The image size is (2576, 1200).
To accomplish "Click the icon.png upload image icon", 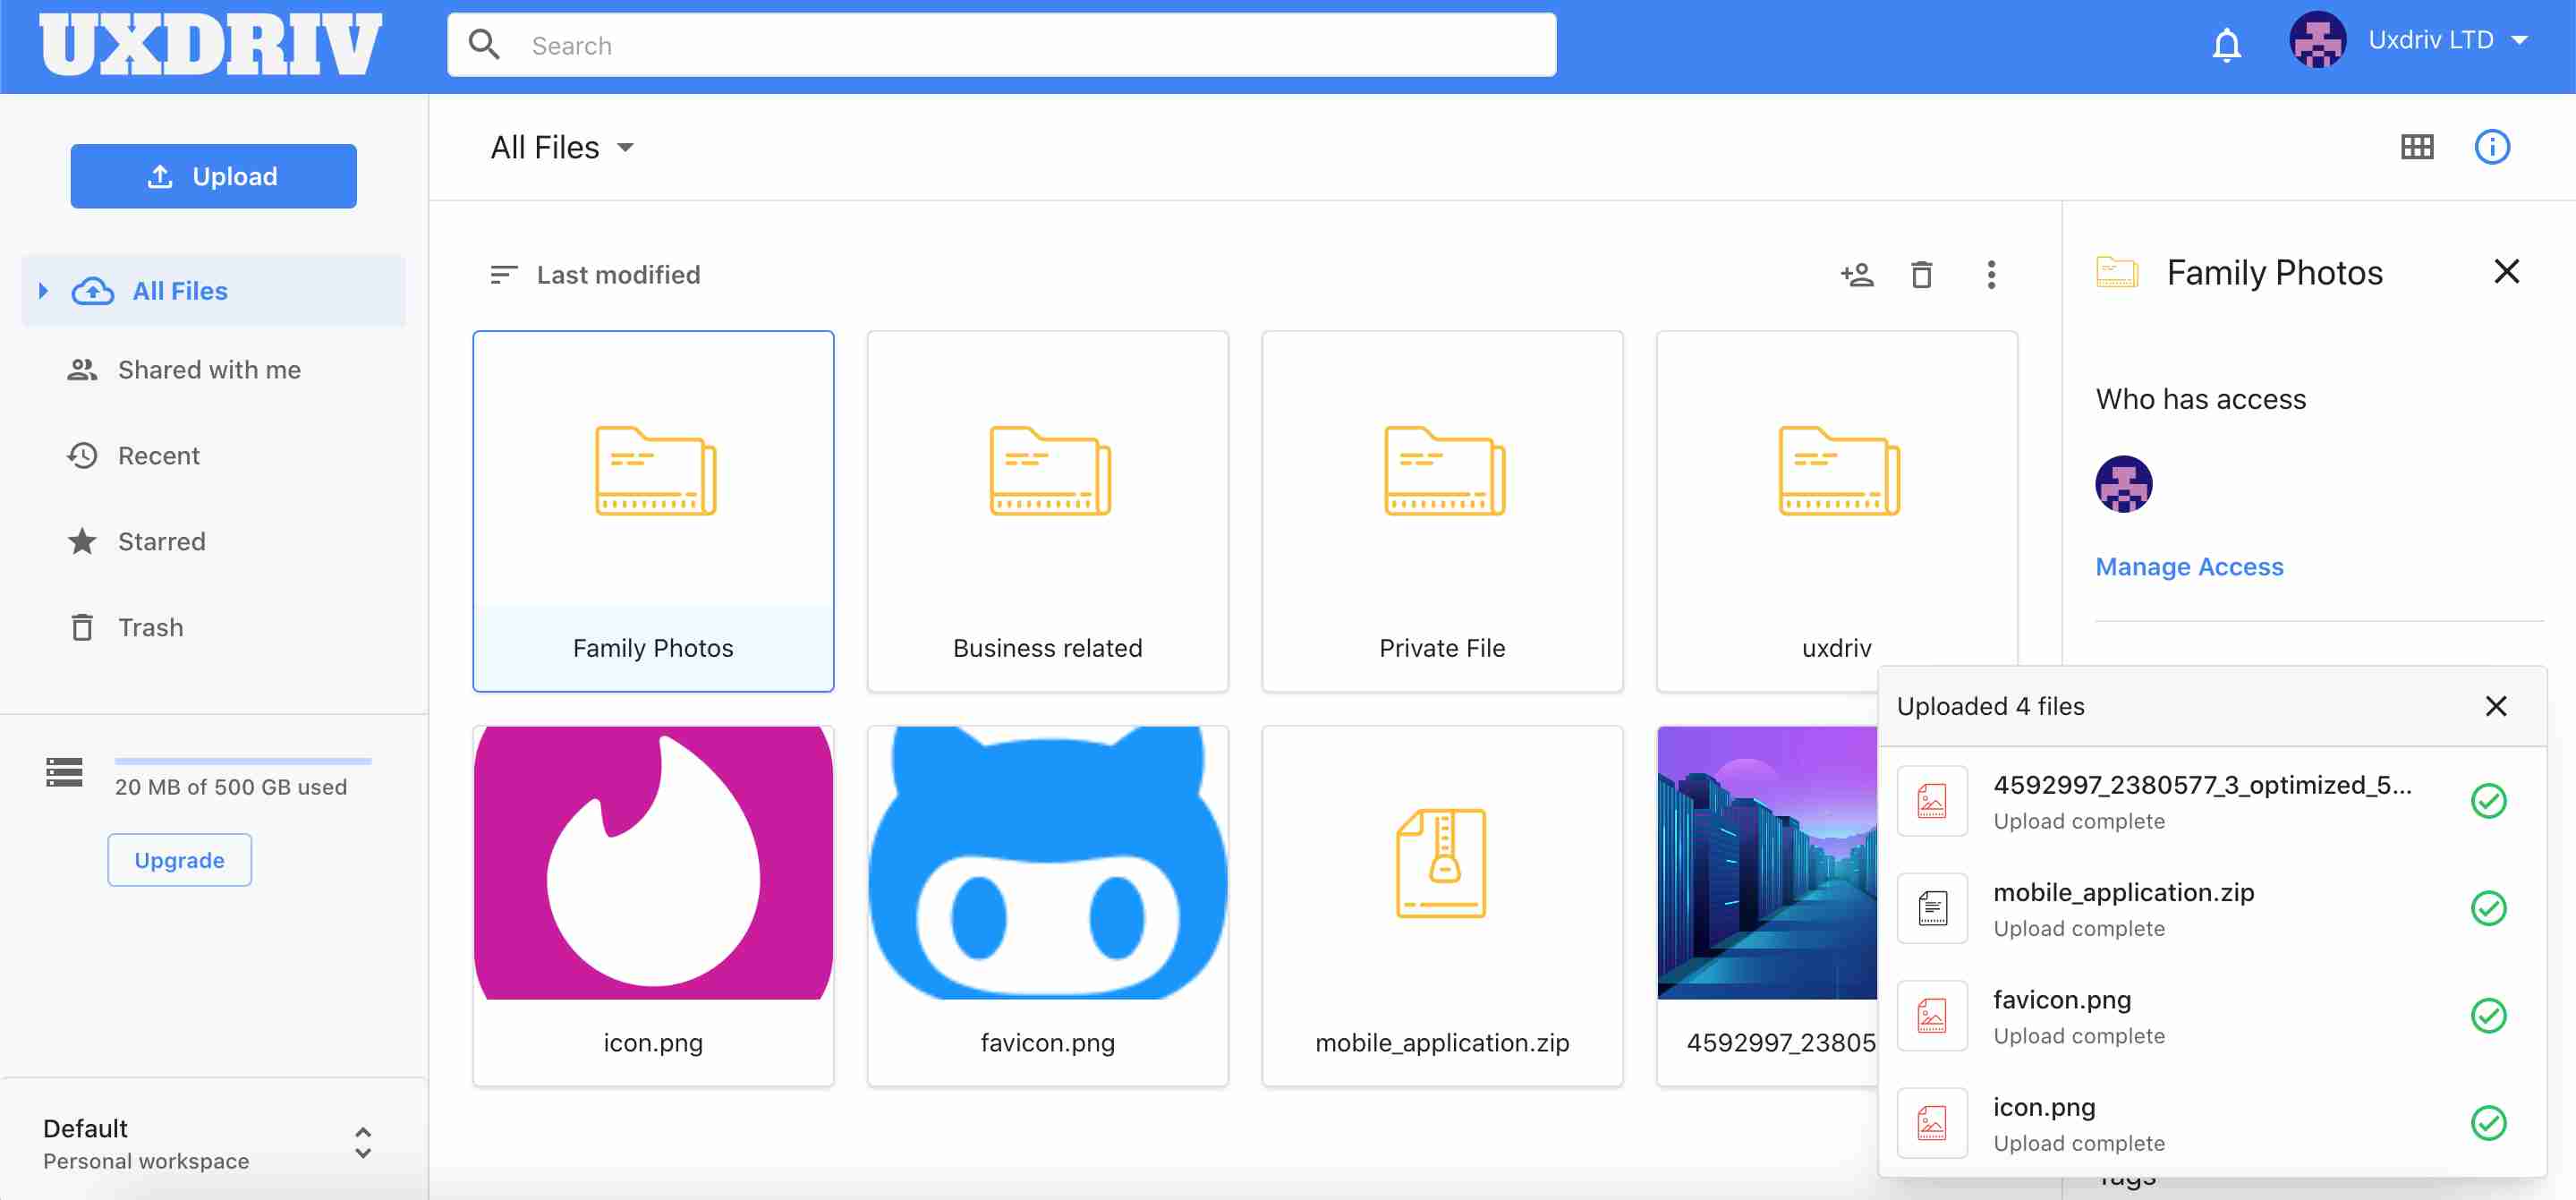I will tap(1932, 1123).
